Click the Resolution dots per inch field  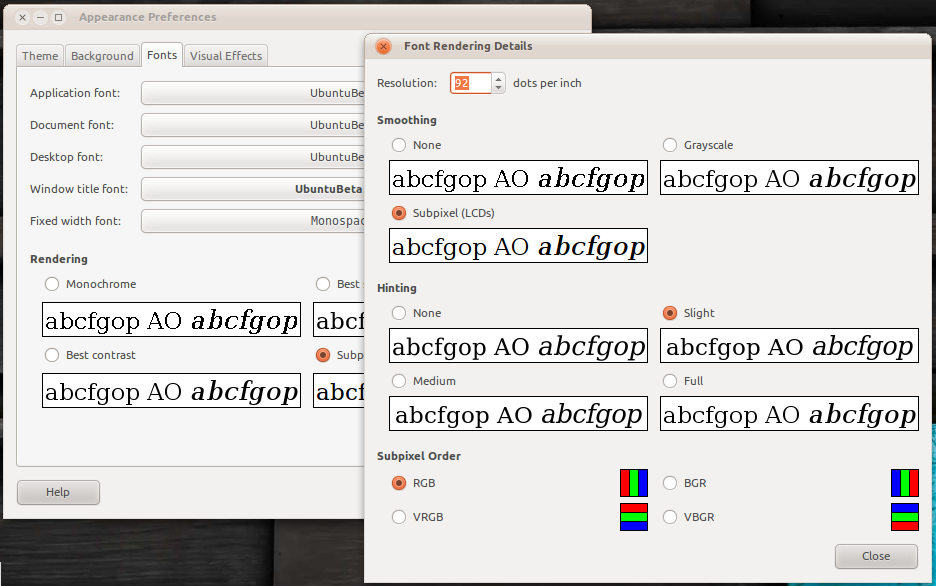coord(470,83)
